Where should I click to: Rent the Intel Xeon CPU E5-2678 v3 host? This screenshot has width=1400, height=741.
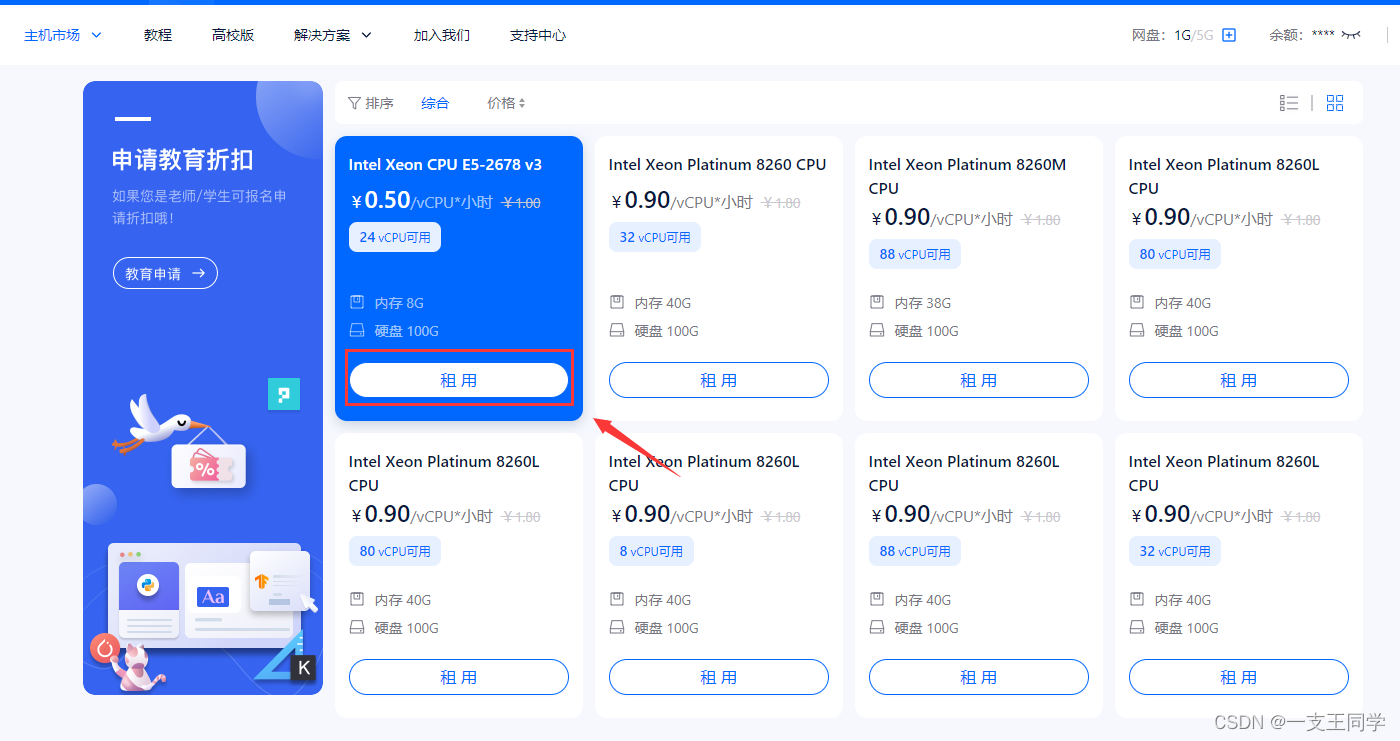click(459, 380)
